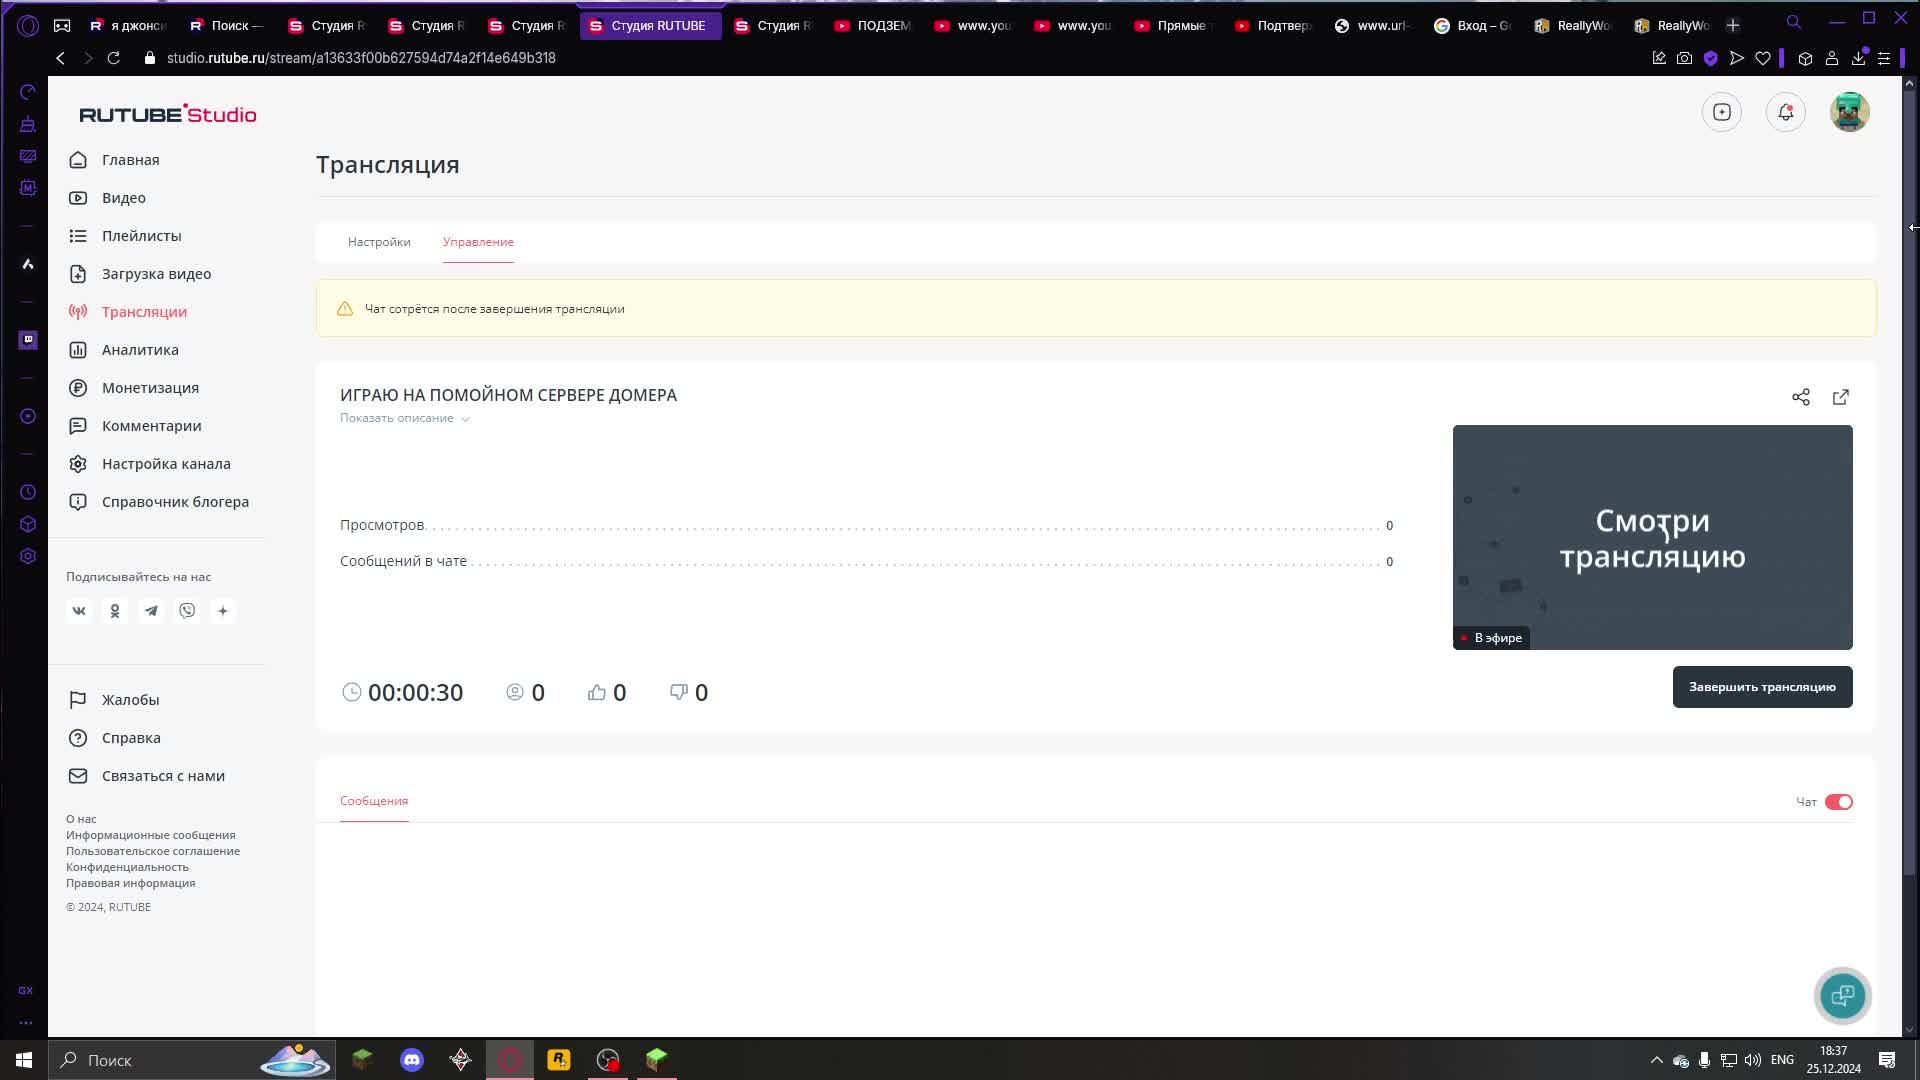Viewport: 1920px width, 1080px height.
Task: Open notifications bell icon
Action: [x=1786, y=112]
